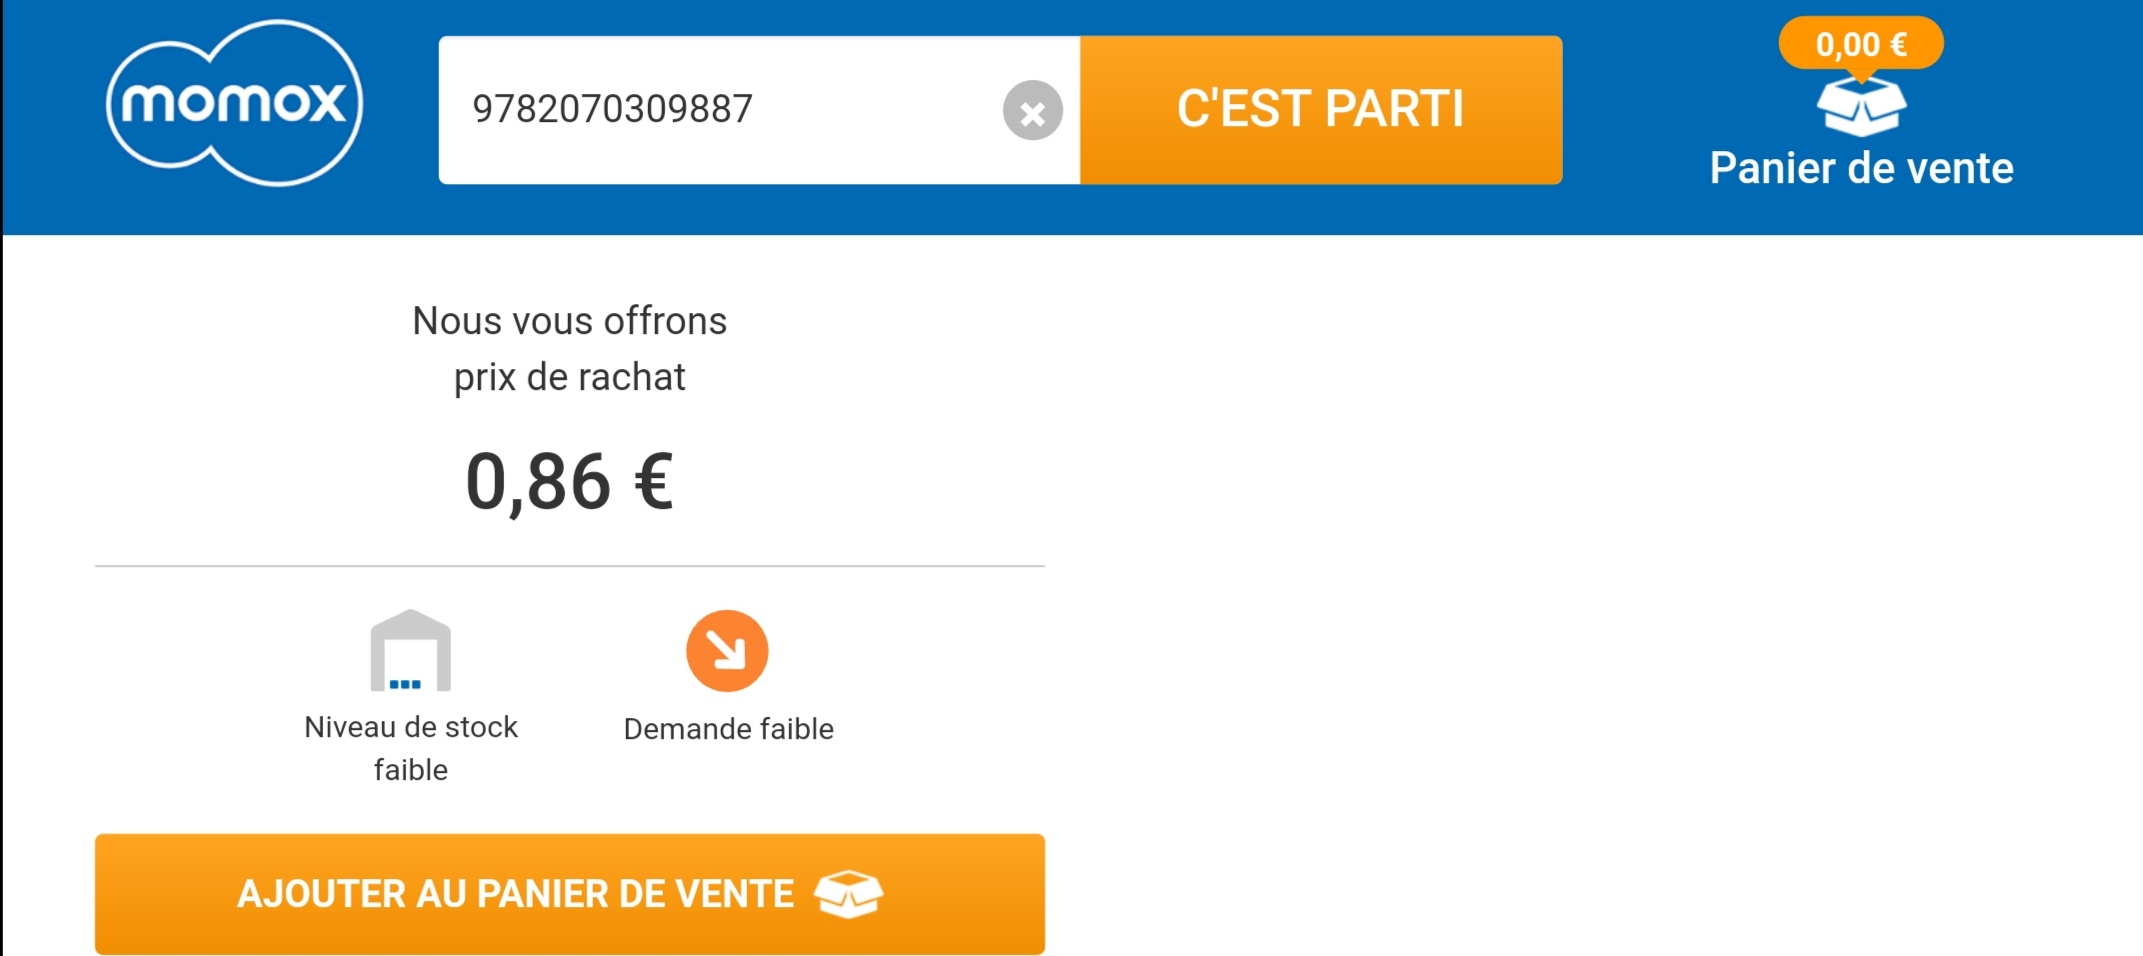The width and height of the screenshot is (2143, 956).
Task: Click the Demande faible label
Action: click(x=727, y=729)
